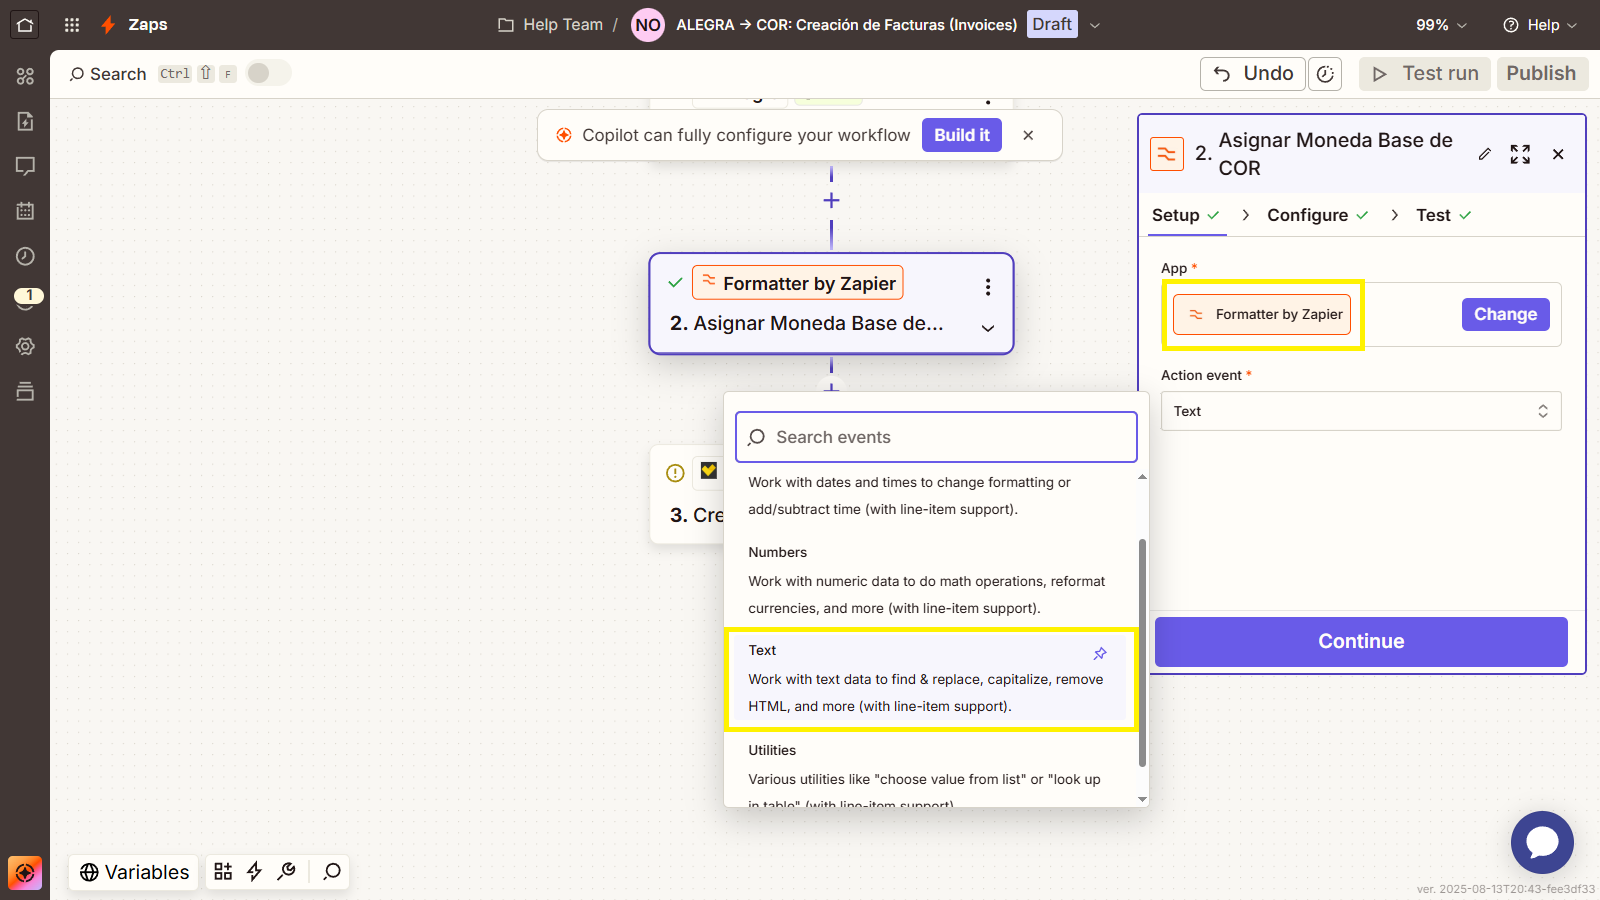Click the Test run button
The width and height of the screenshot is (1600, 900).
[1425, 74]
